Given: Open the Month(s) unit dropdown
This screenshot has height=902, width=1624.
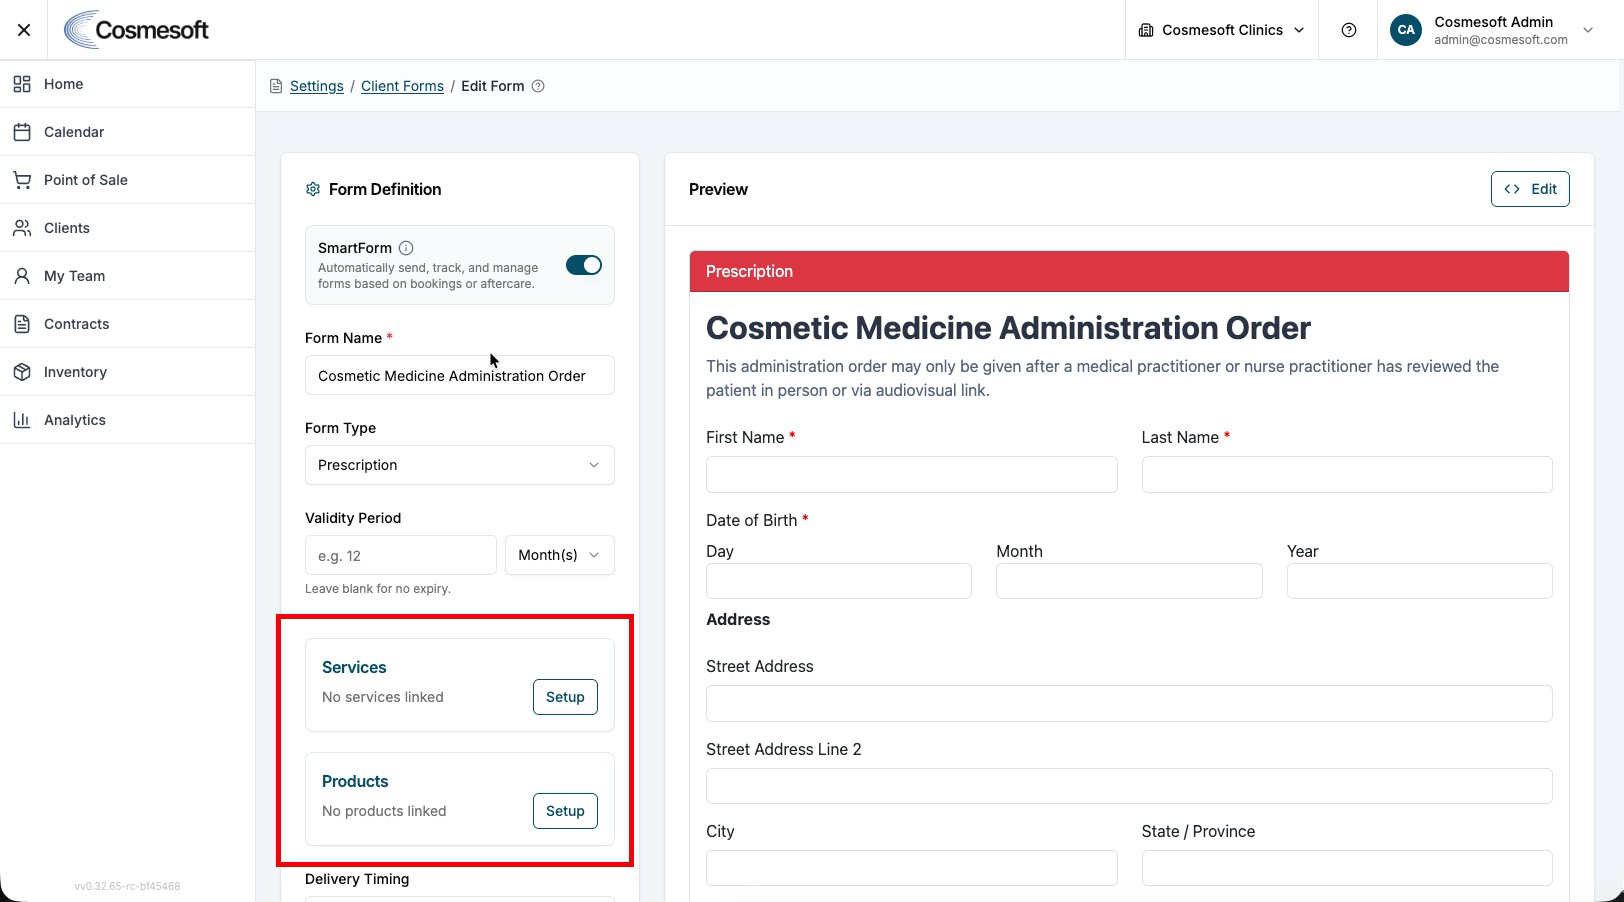Looking at the screenshot, I should coord(560,555).
